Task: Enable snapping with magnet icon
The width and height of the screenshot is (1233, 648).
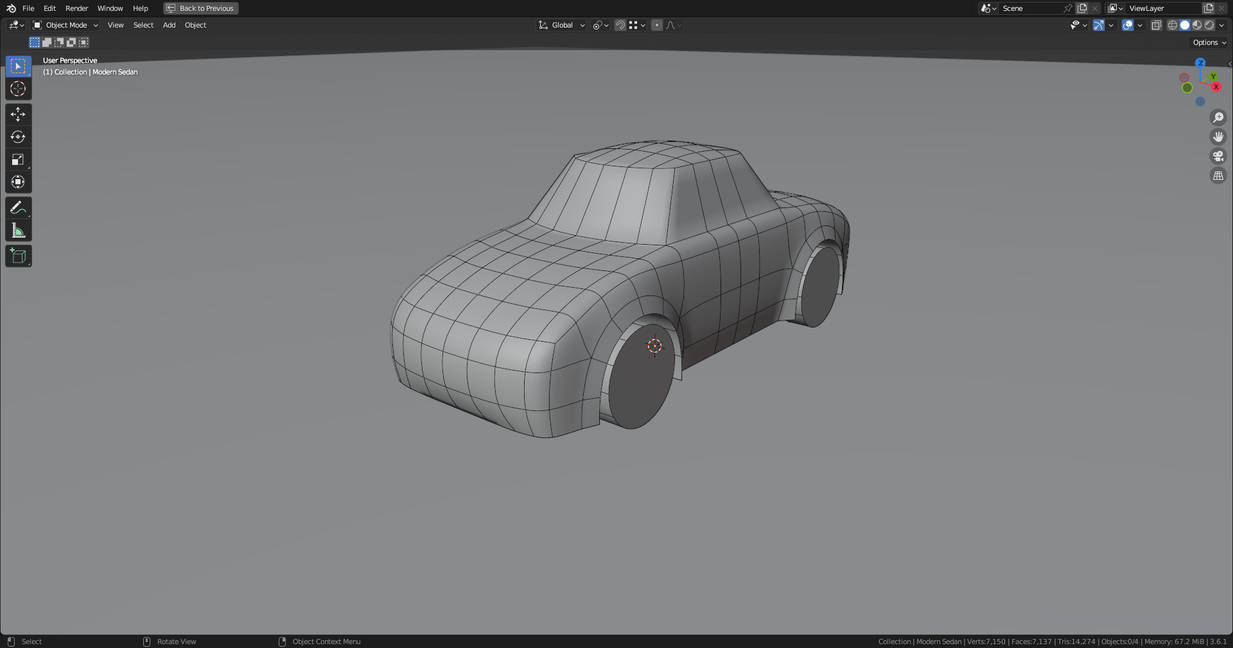Action: (x=620, y=25)
